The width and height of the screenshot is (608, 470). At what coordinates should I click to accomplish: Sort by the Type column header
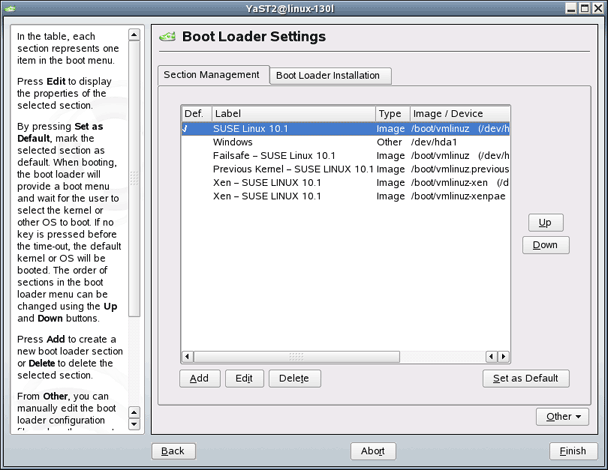point(392,114)
